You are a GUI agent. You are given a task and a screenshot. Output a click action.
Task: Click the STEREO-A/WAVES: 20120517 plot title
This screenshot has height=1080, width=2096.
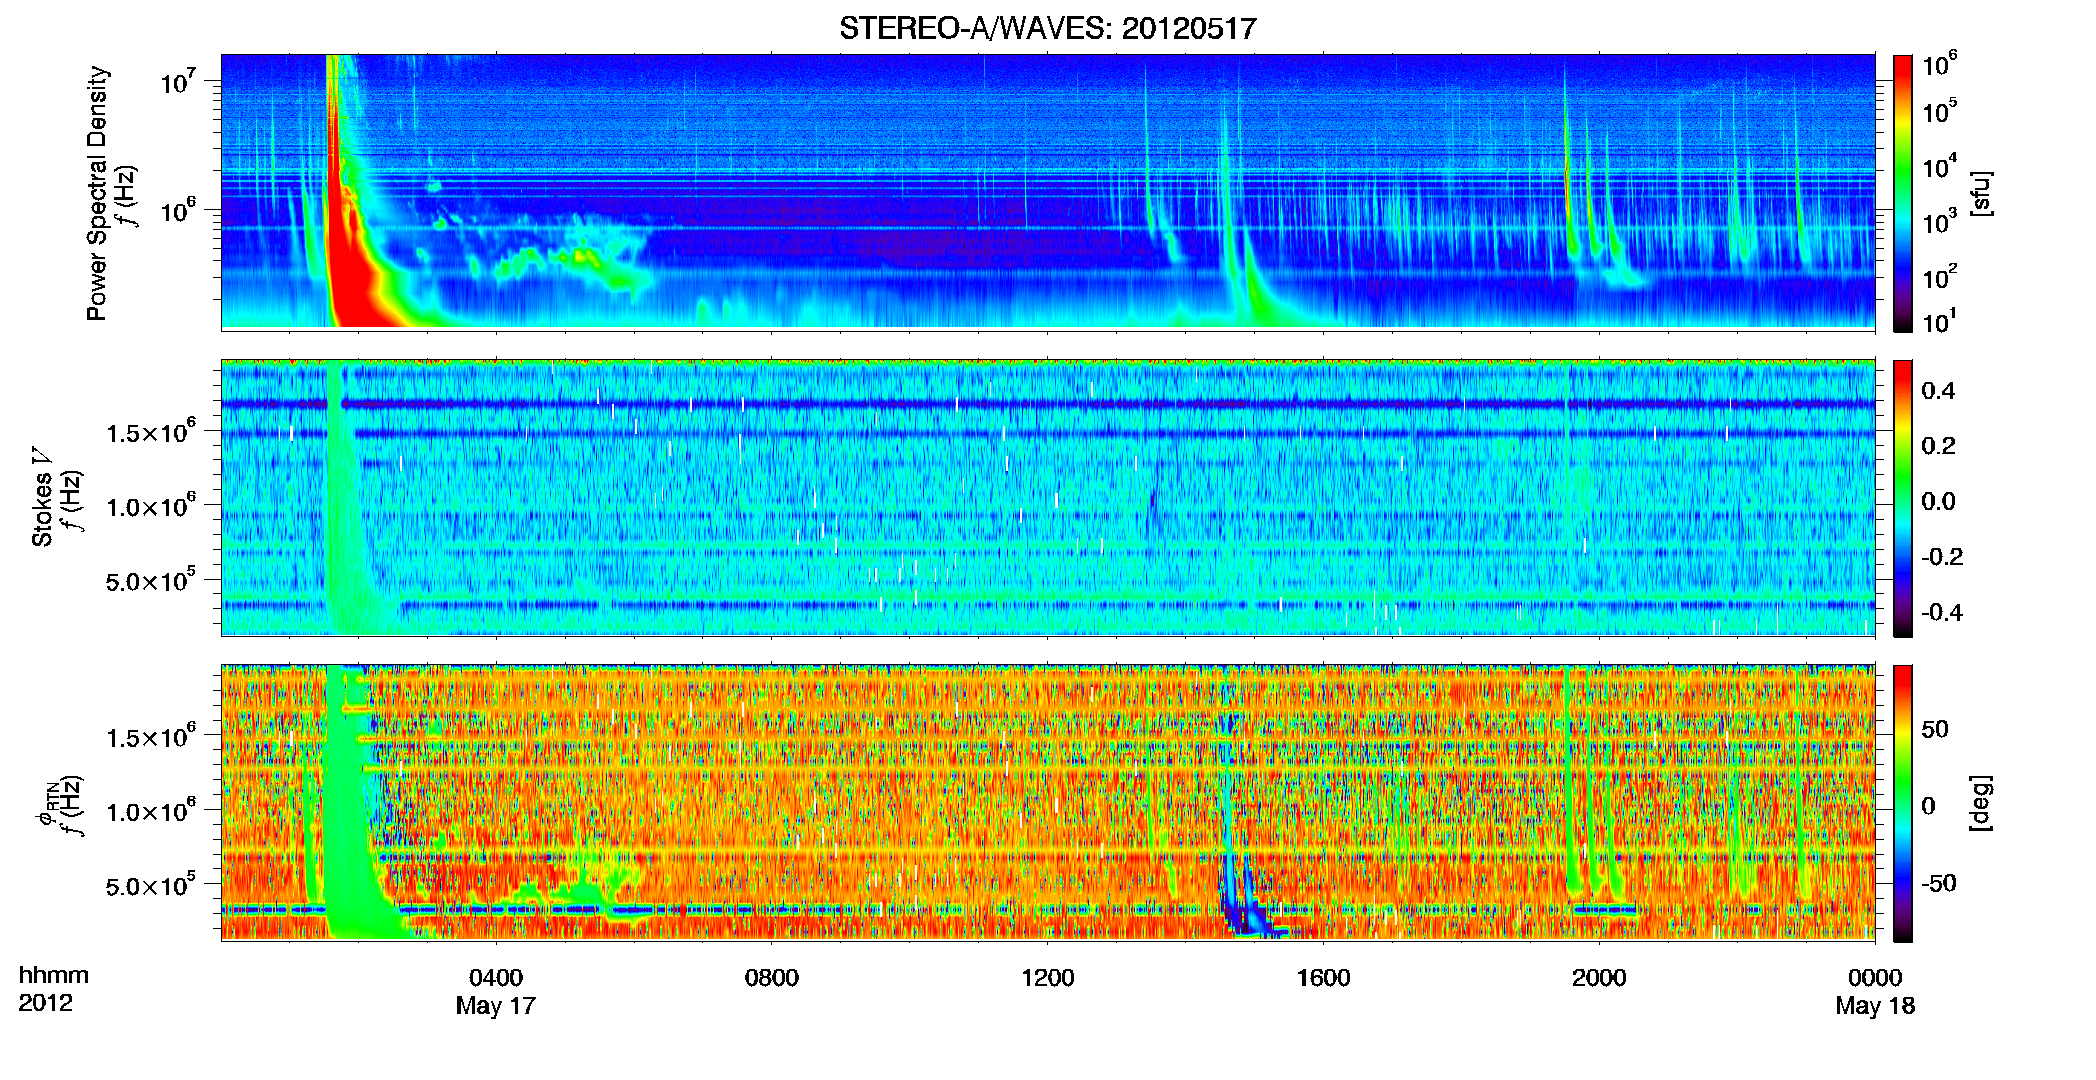[1047, 28]
